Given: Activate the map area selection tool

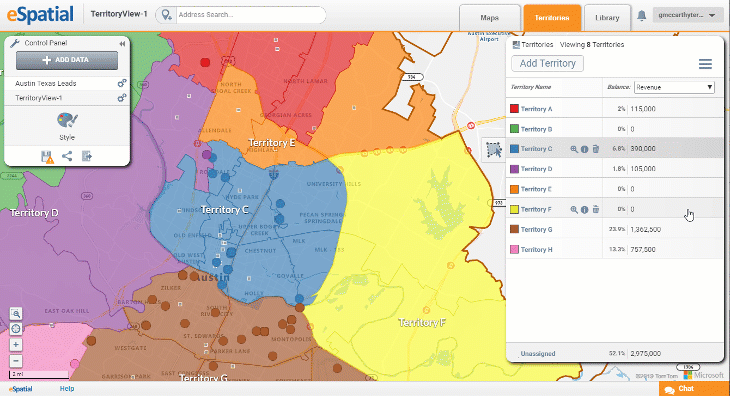Looking at the screenshot, I should pyautogui.click(x=493, y=150).
